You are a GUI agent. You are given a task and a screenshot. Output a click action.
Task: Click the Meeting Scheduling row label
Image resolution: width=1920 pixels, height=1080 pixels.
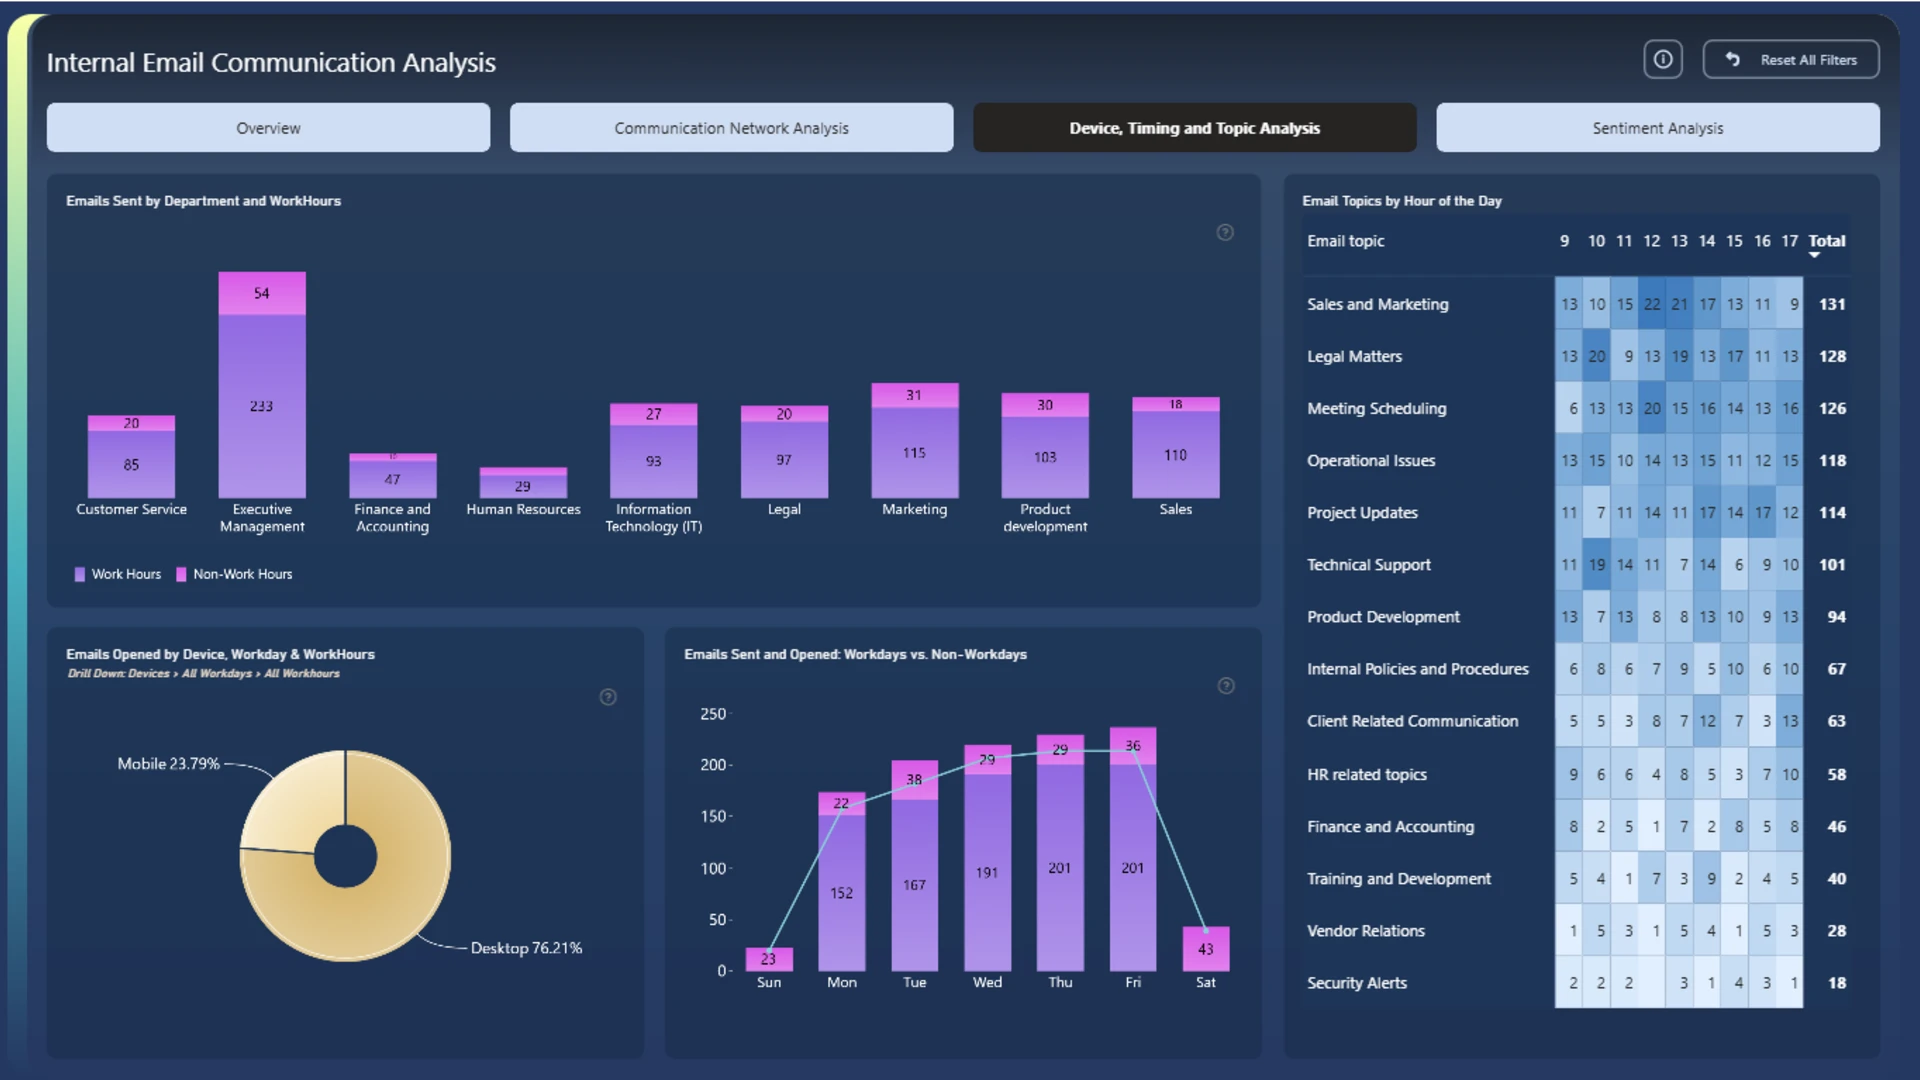[x=1376, y=408]
